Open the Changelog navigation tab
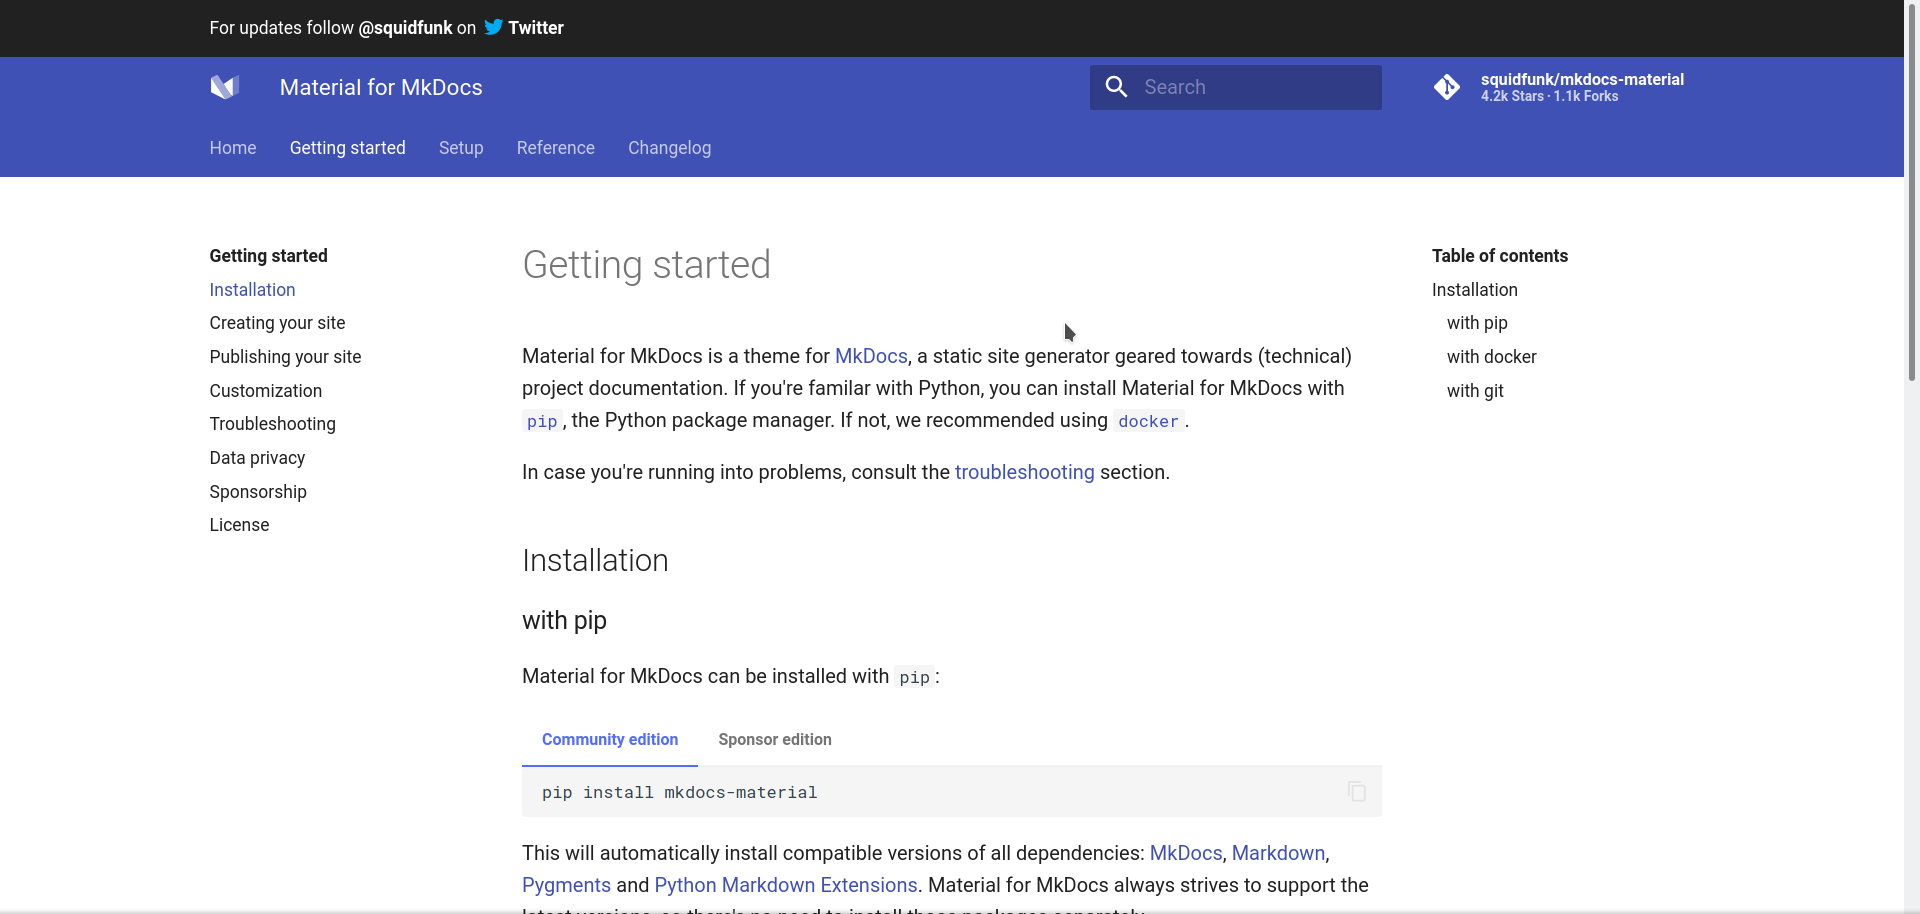This screenshot has width=1920, height=914. [x=669, y=148]
